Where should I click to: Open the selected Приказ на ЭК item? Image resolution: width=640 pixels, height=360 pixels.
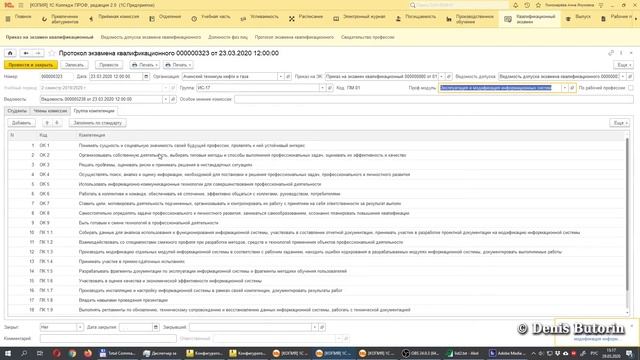click(449, 76)
